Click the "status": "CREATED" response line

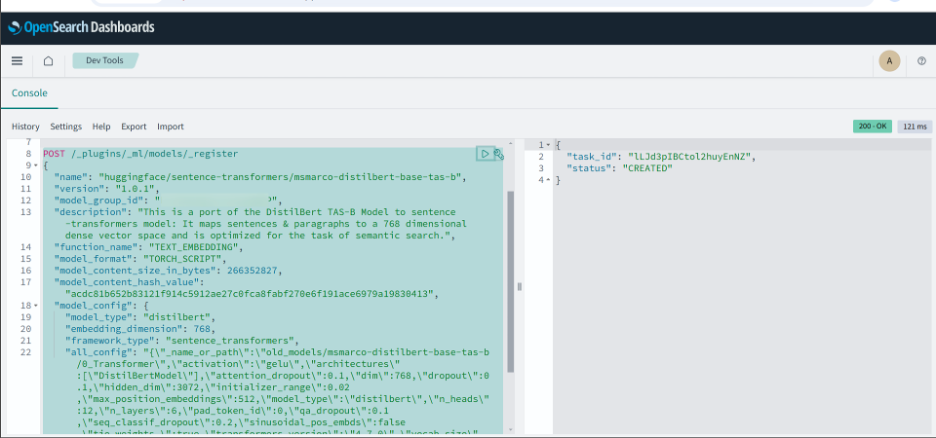(x=620, y=168)
